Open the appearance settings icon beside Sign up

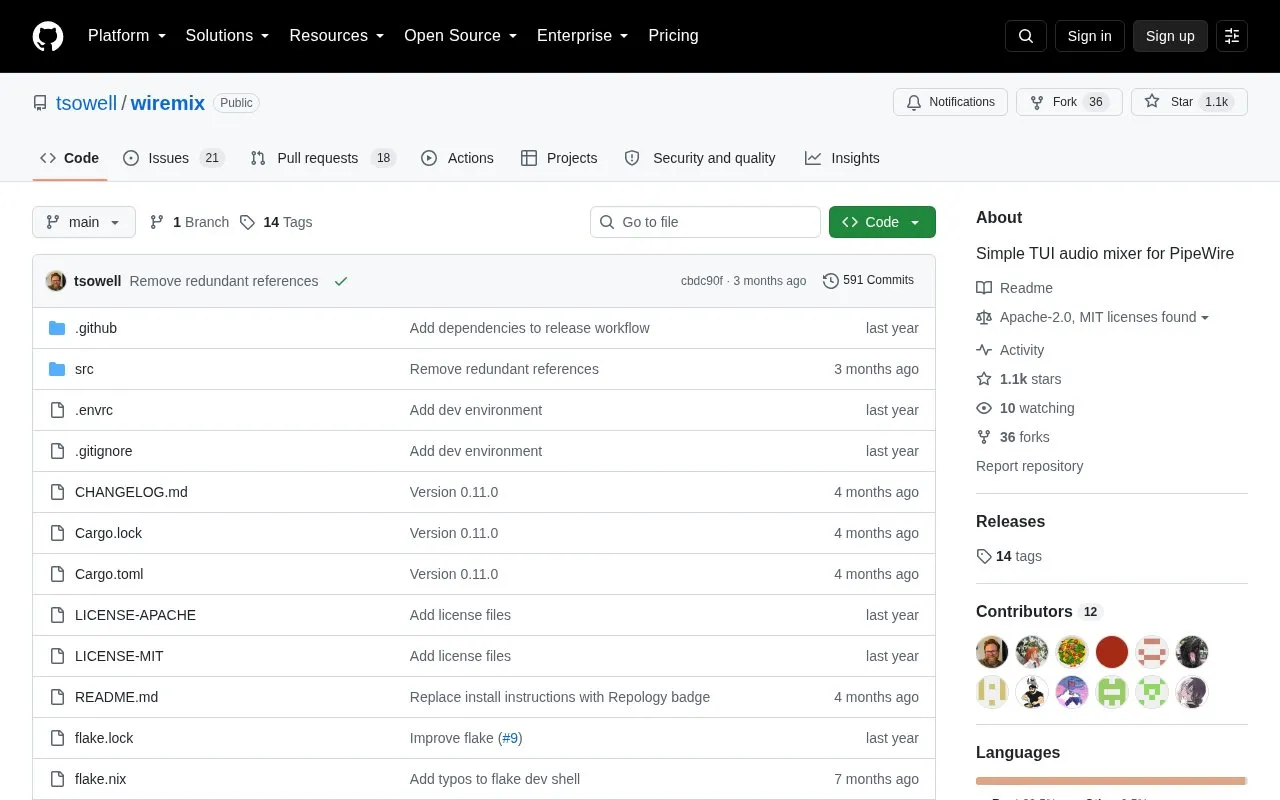(1232, 36)
